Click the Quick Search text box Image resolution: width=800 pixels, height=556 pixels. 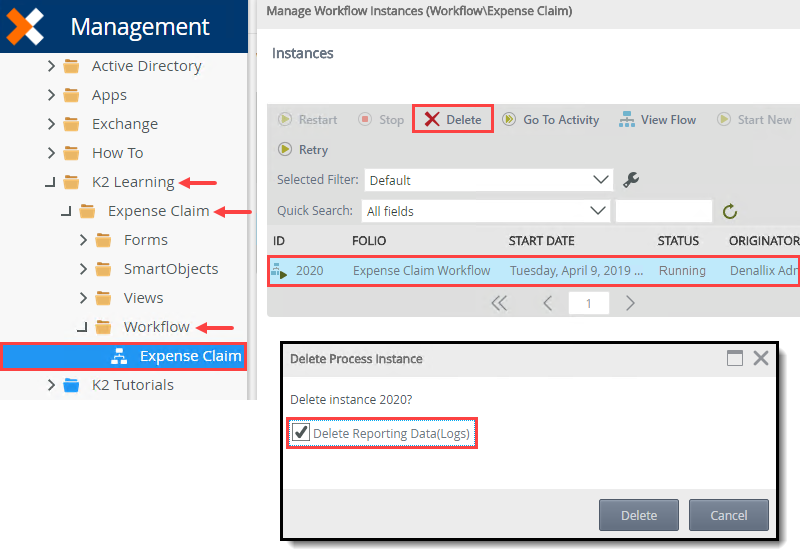pos(663,211)
